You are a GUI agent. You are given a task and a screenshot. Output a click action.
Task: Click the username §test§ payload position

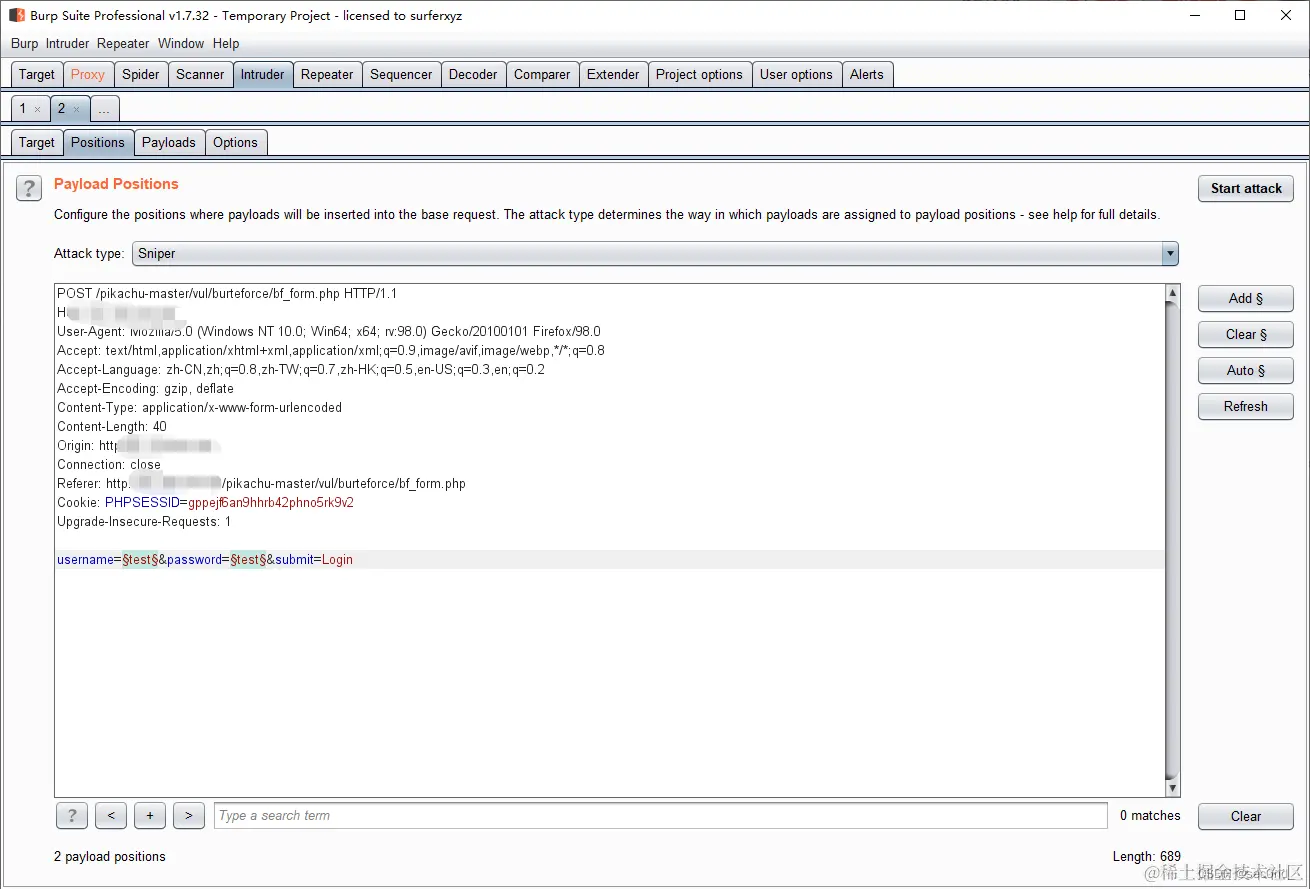tap(140, 560)
